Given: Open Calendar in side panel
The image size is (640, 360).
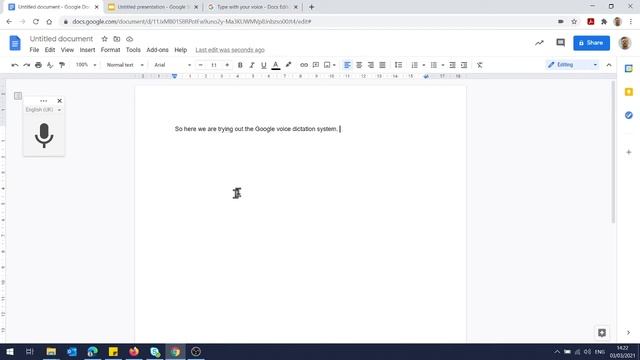Looking at the screenshot, I should coord(629,69).
